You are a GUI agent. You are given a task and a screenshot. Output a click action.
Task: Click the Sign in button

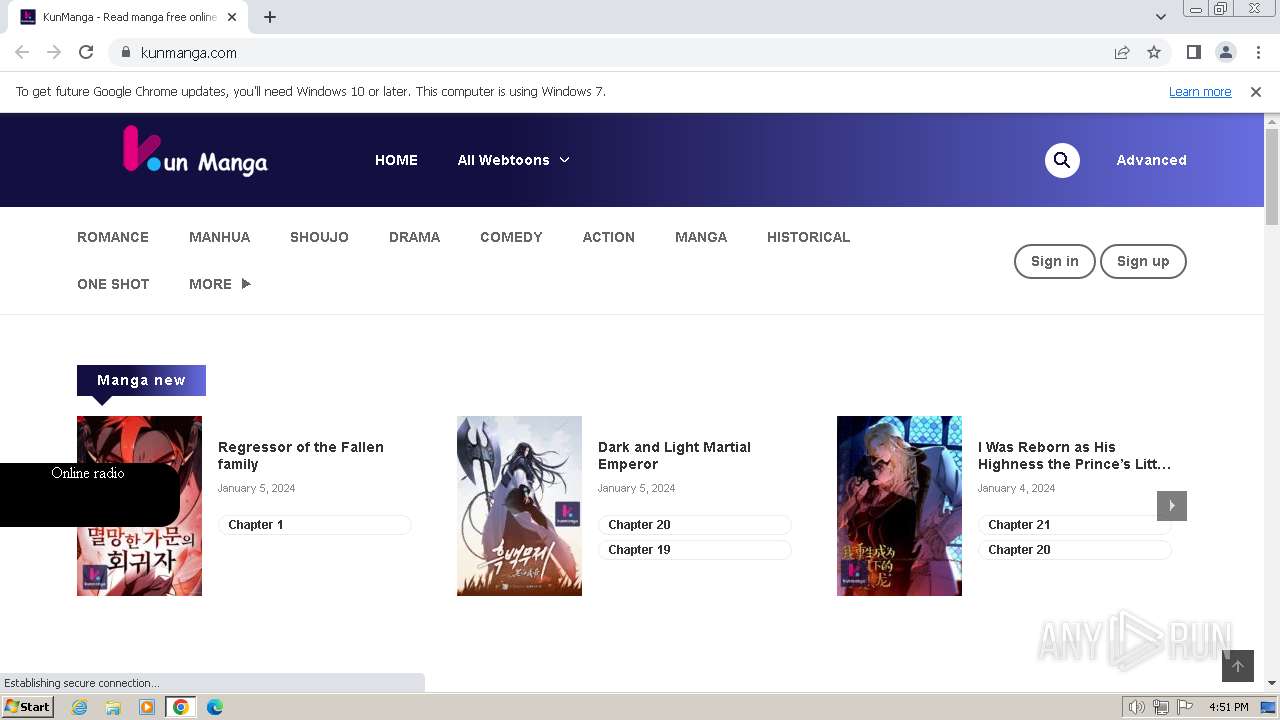click(1055, 261)
